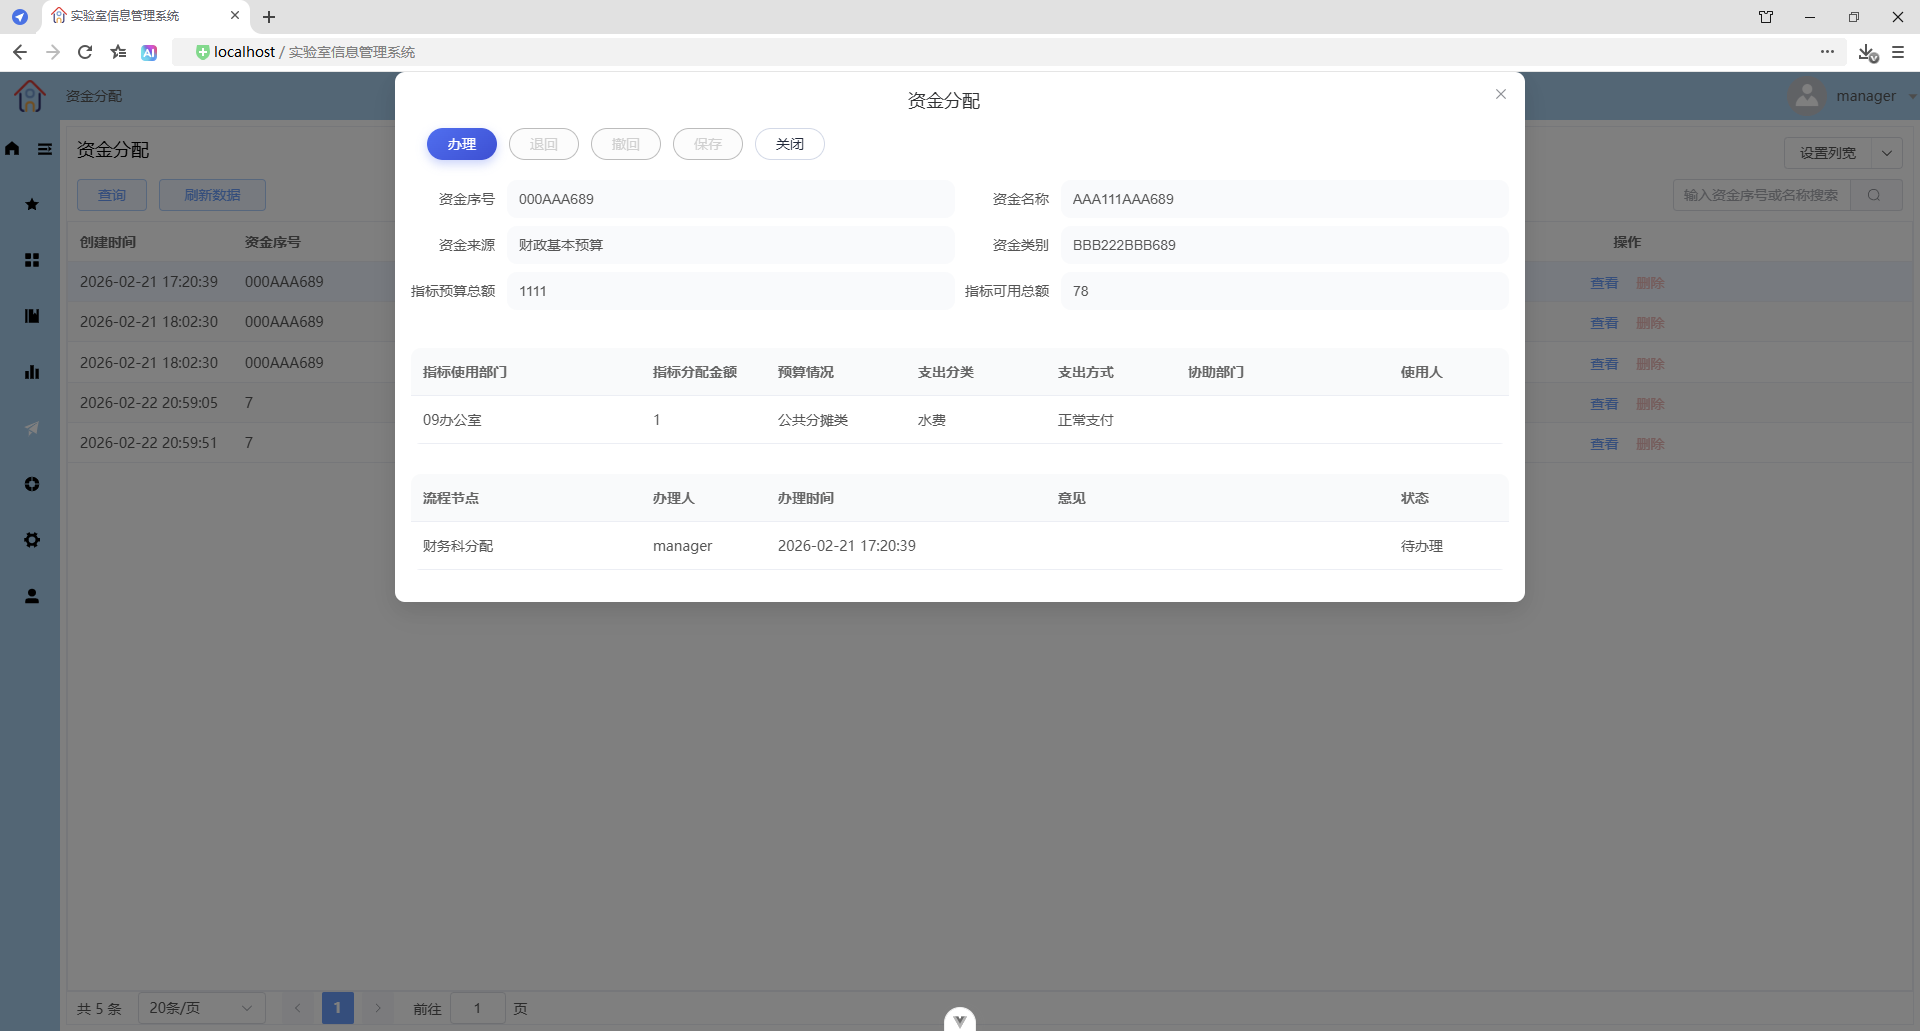This screenshot has width=1920, height=1031.
Task: Click the 资金序号 field showing 000AAA689
Action: click(731, 199)
